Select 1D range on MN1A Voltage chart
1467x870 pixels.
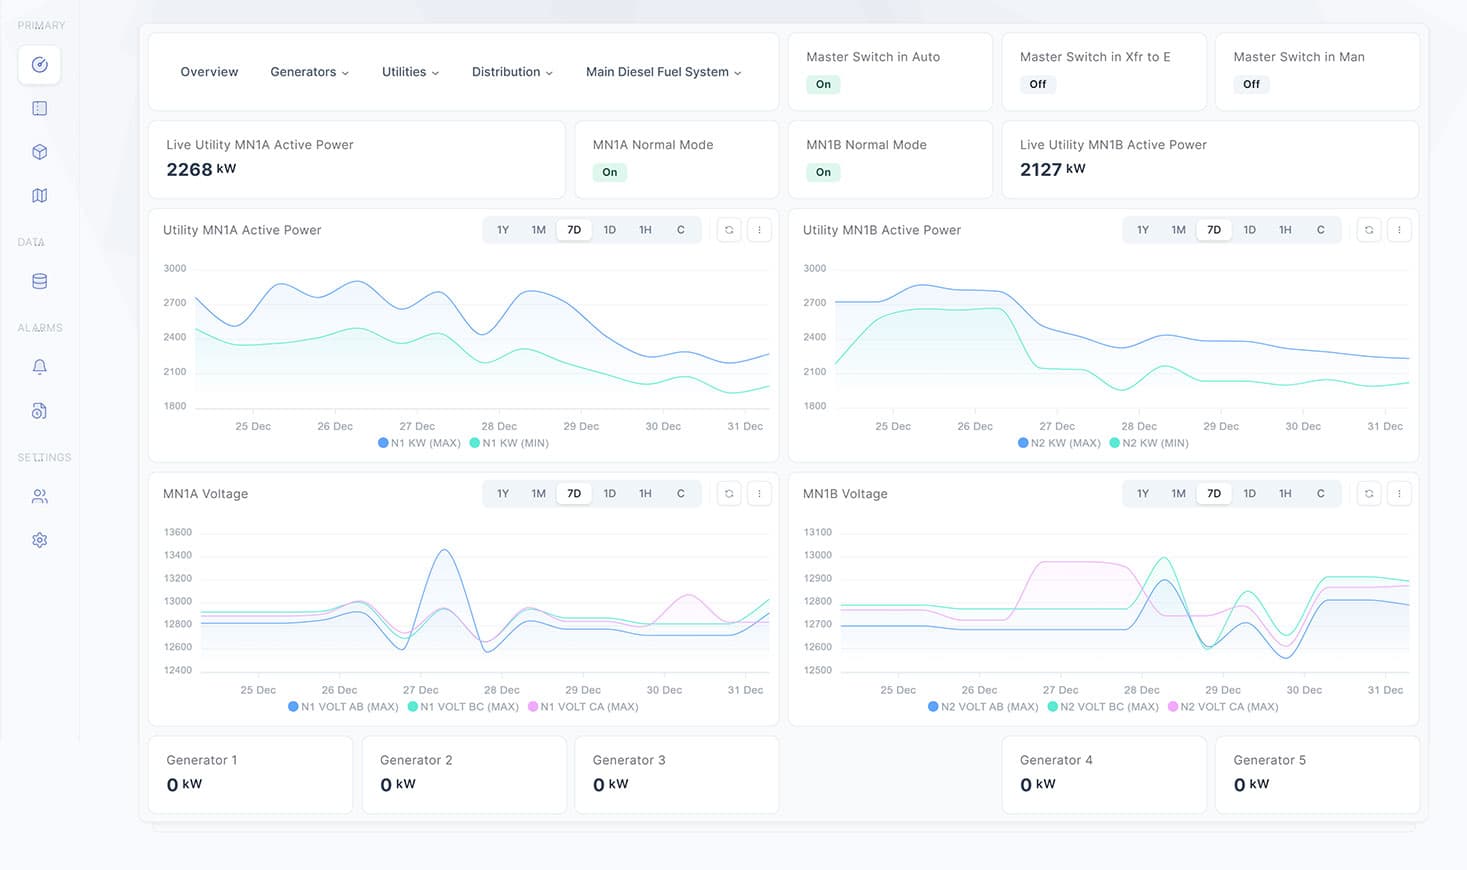coord(609,494)
